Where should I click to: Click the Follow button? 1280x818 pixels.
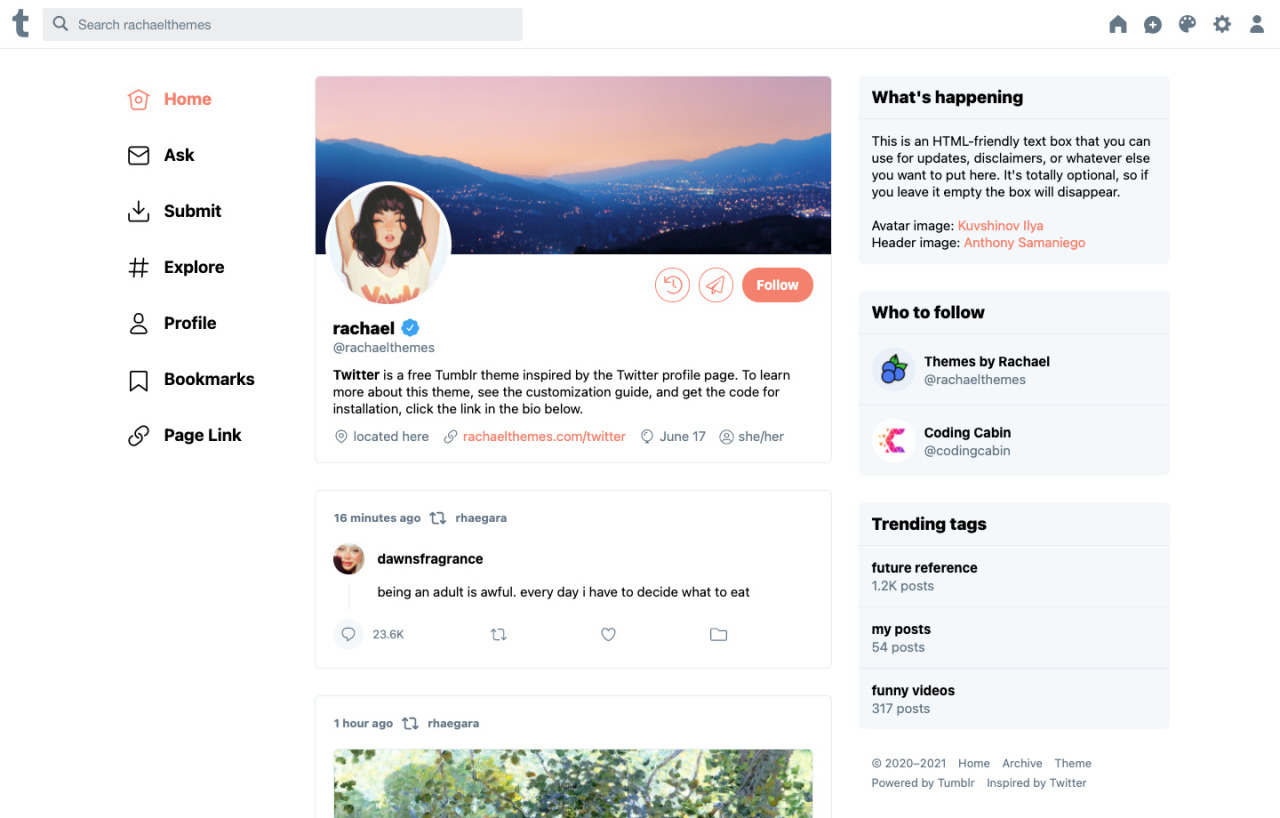(777, 285)
